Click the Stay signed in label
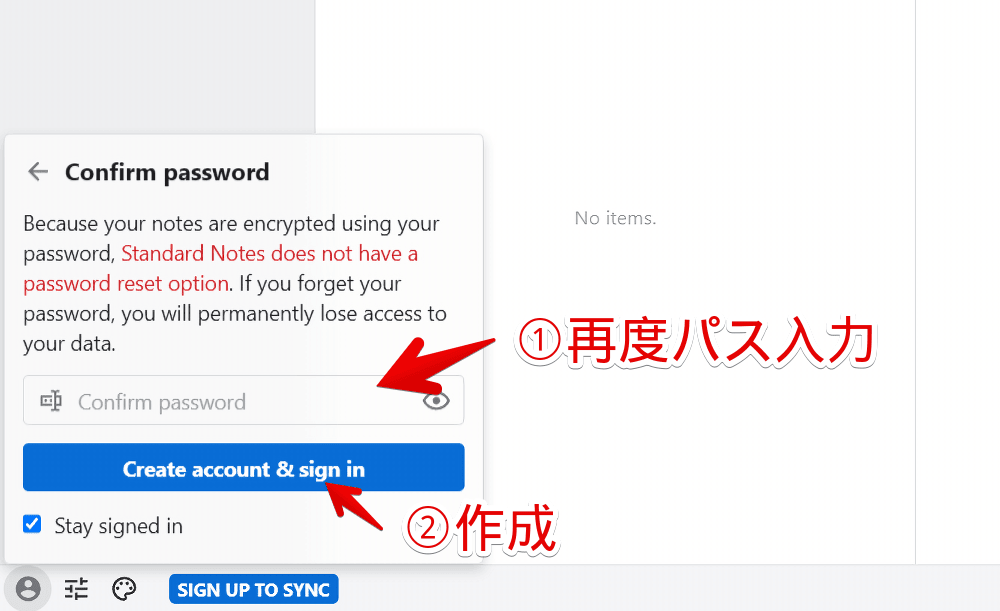 [119, 526]
